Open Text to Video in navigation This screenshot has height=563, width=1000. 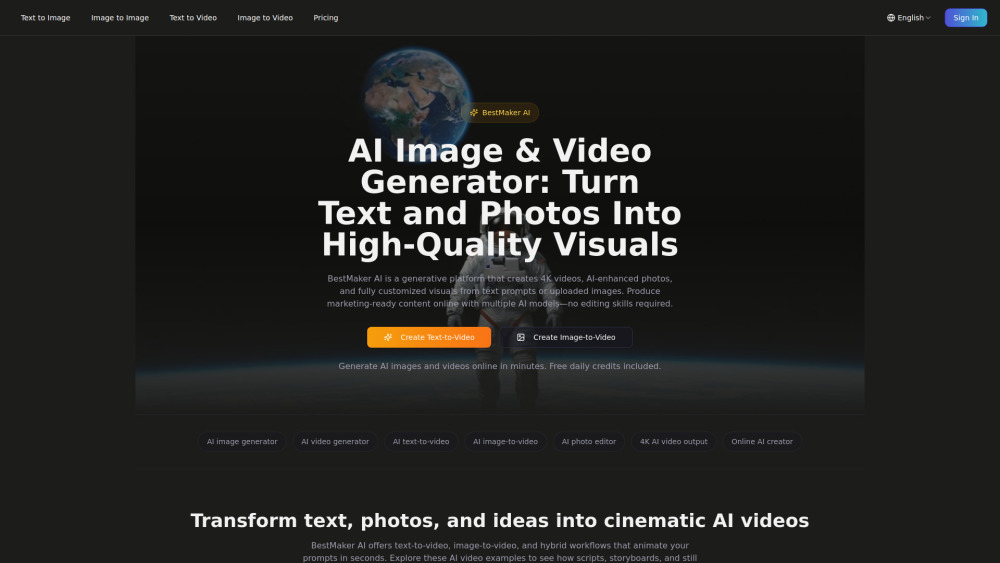coord(193,18)
